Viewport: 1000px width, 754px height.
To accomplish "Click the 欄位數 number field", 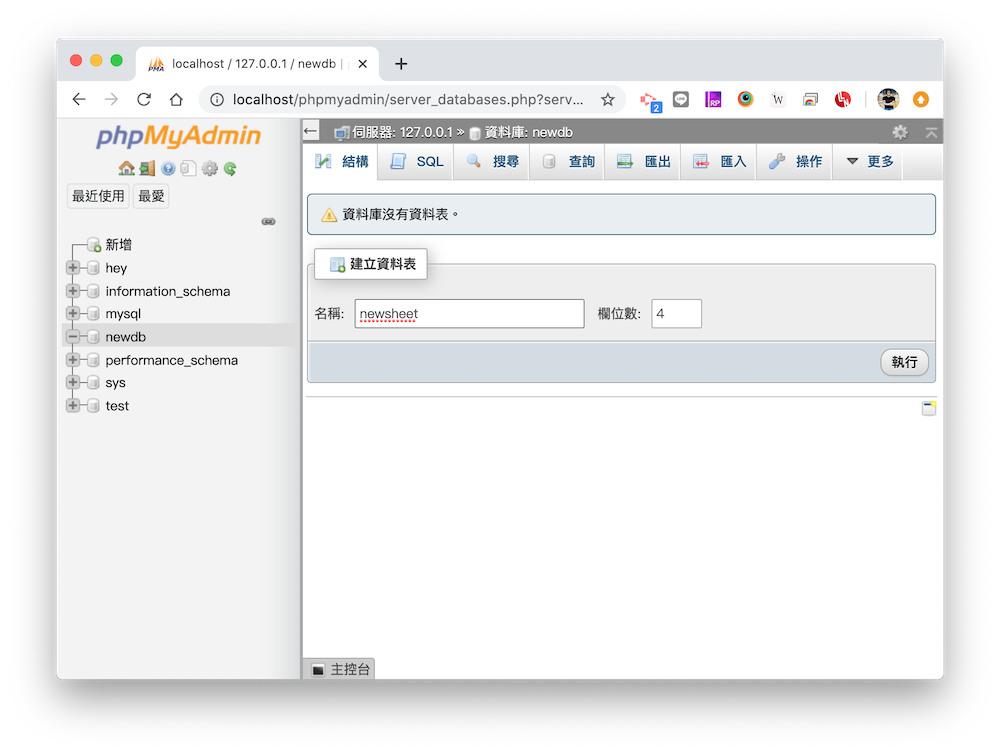I will [x=677, y=314].
